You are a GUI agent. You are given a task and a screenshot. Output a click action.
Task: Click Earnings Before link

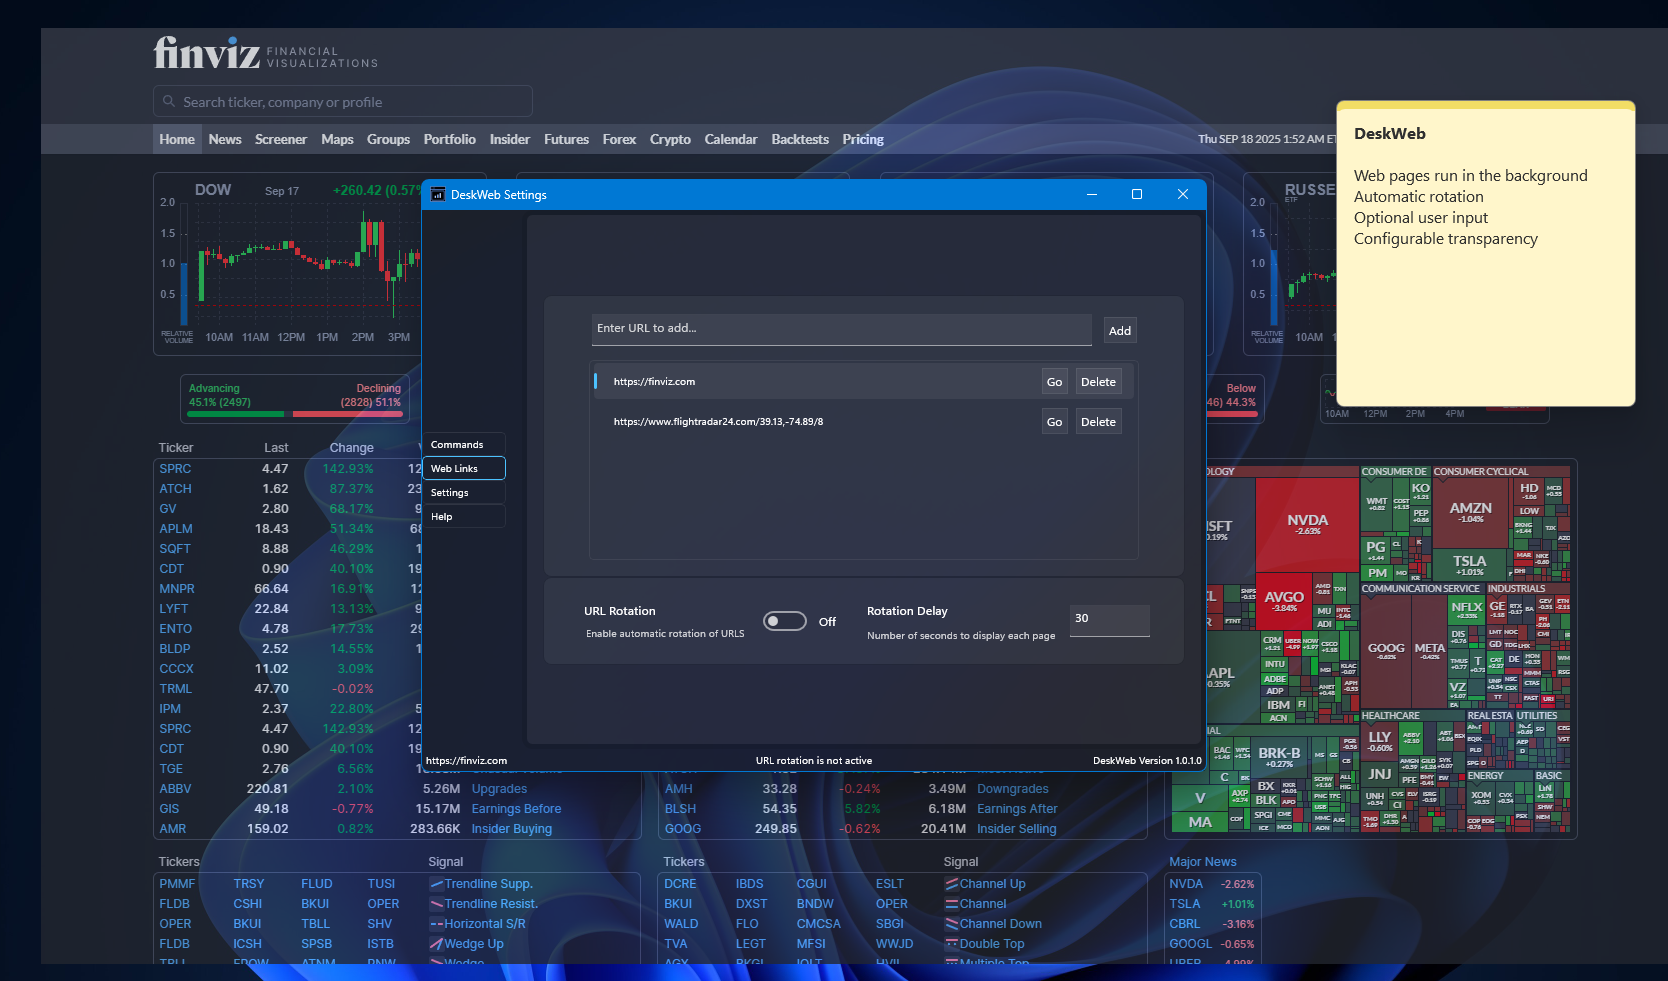click(x=516, y=809)
